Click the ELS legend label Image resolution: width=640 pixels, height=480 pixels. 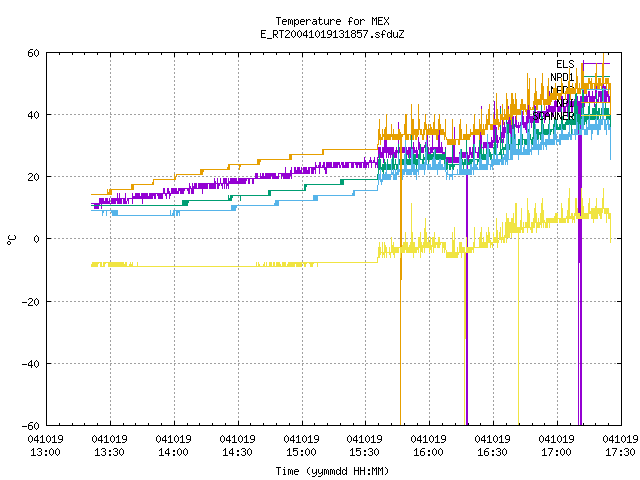pos(565,64)
